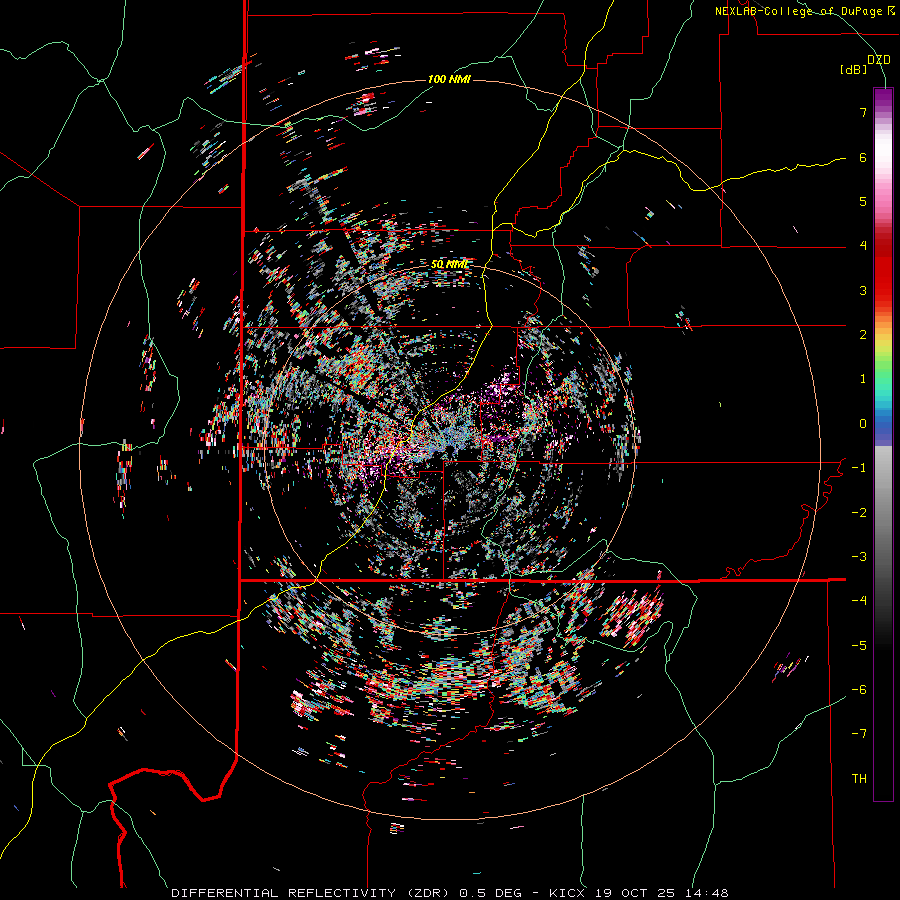Click the 100 NMI range ring label

(x=449, y=79)
